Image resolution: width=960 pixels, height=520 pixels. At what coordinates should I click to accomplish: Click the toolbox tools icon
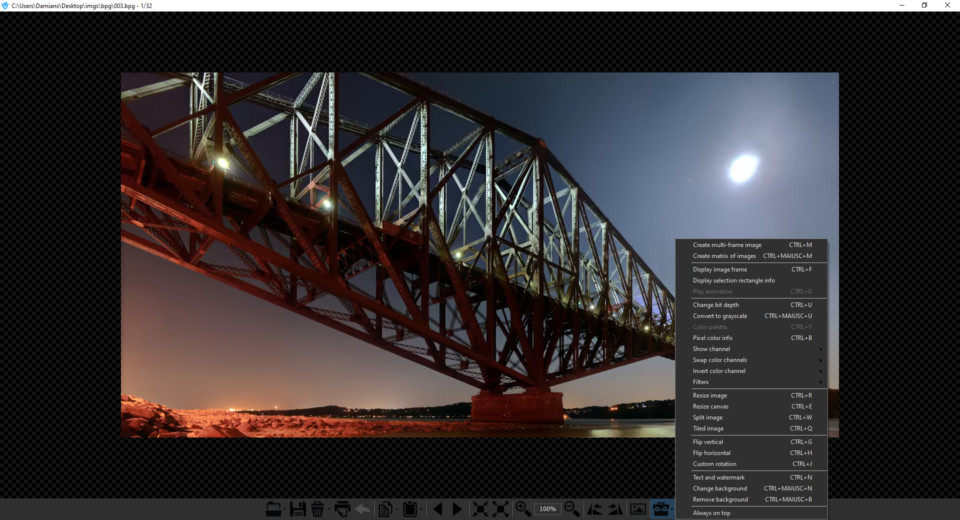[661, 509]
